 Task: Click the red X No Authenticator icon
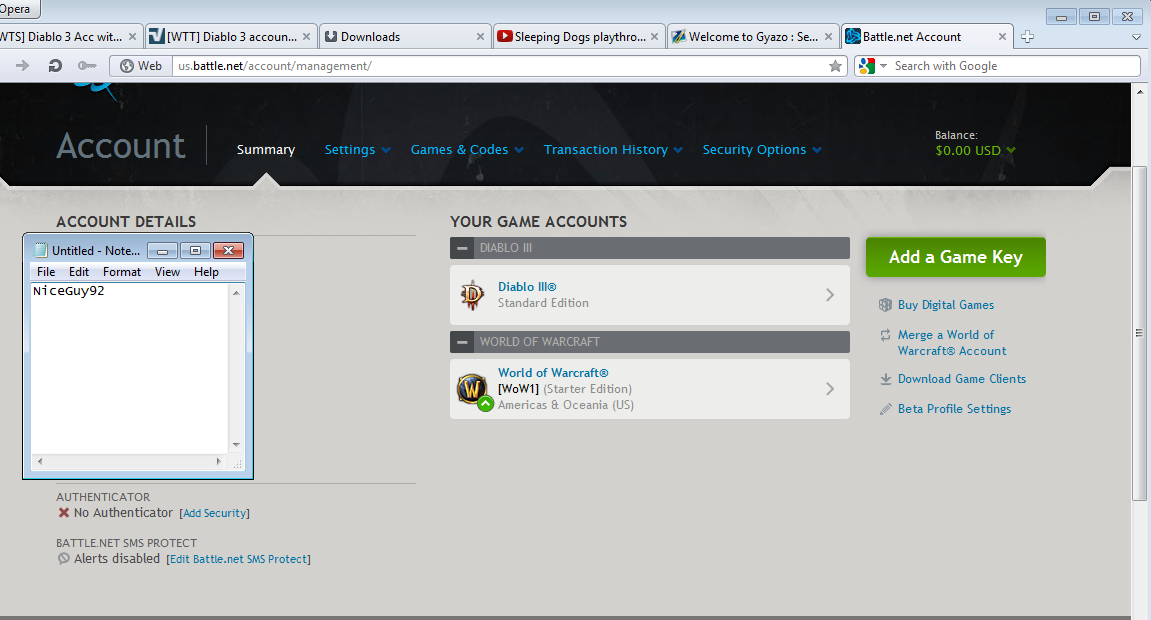click(64, 513)
